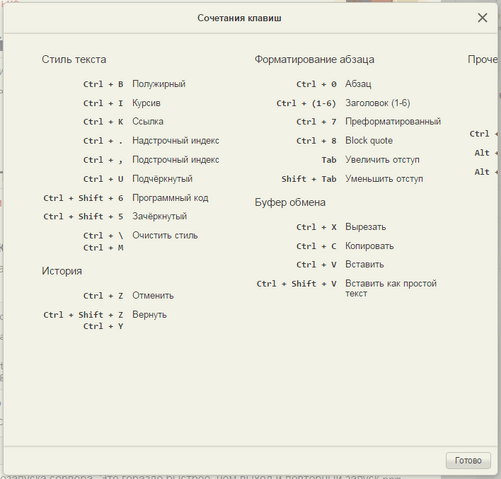Click Форматирование абзаца heading
The width and height of the screenshot is (501, 479).
314,59
